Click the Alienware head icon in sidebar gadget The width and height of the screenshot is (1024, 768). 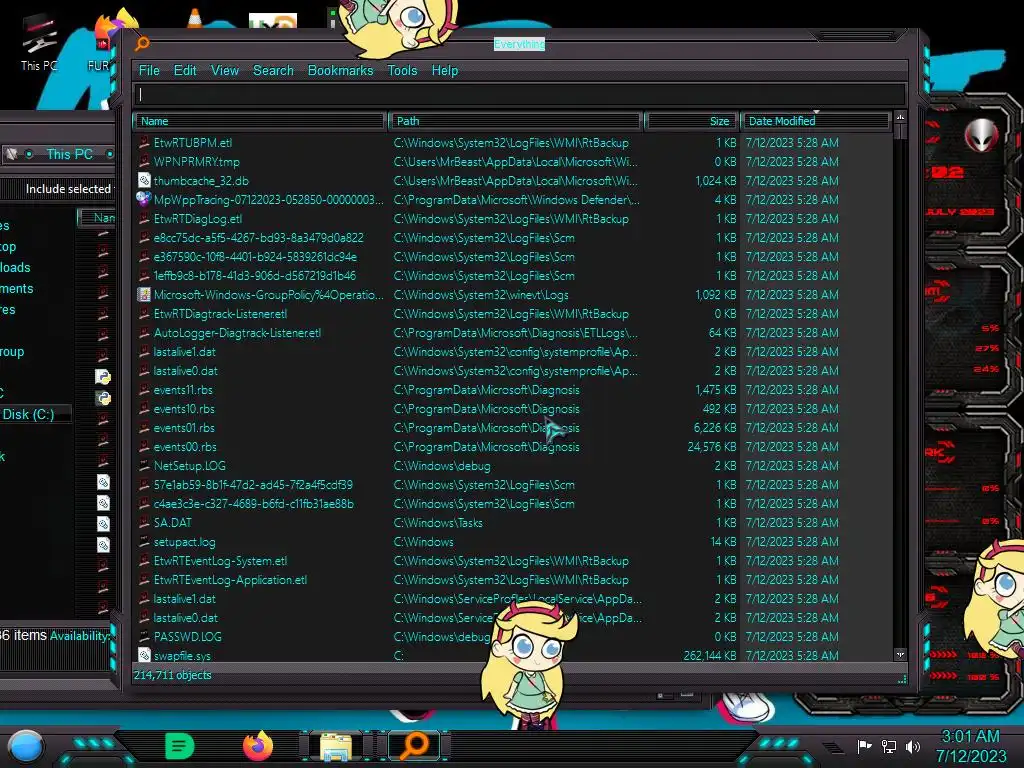[x=981, y=136]
